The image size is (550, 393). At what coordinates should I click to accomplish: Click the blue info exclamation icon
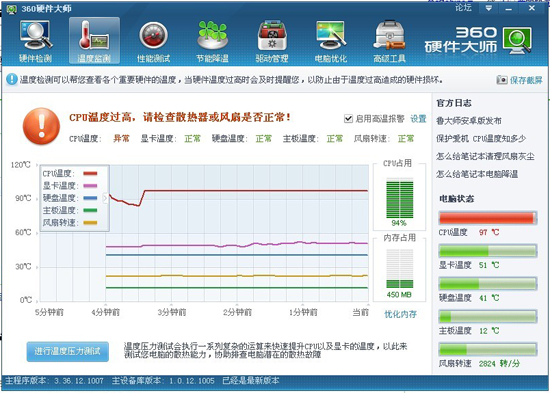(12, 79)
